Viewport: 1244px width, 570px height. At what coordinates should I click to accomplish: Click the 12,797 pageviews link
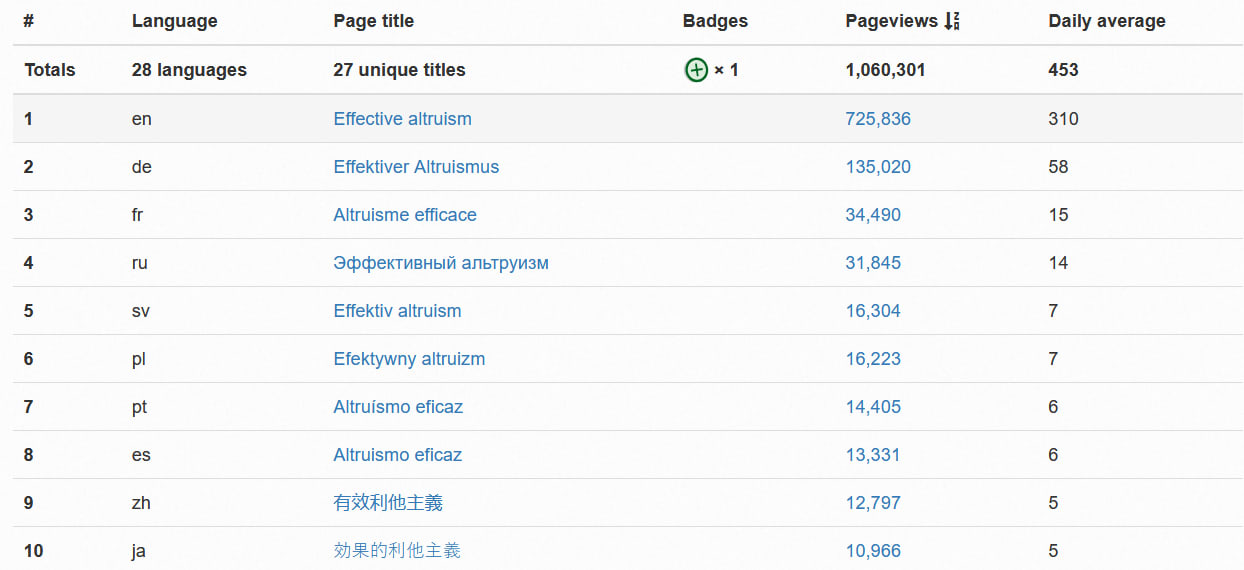(x=873, y=503)
